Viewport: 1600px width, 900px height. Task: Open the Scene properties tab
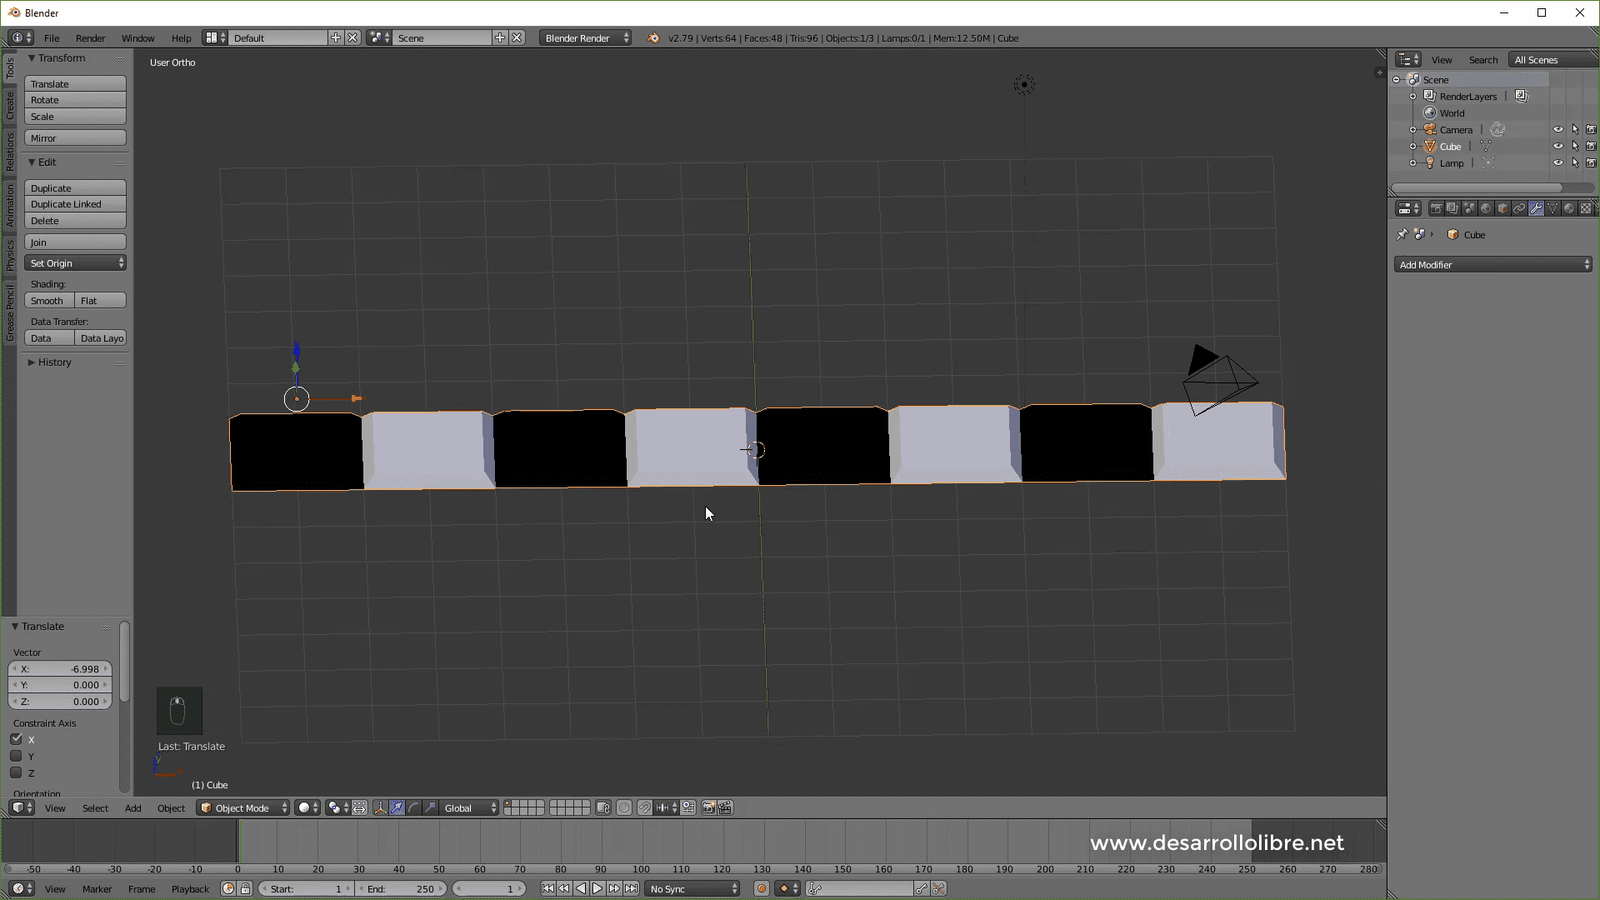1469,208
